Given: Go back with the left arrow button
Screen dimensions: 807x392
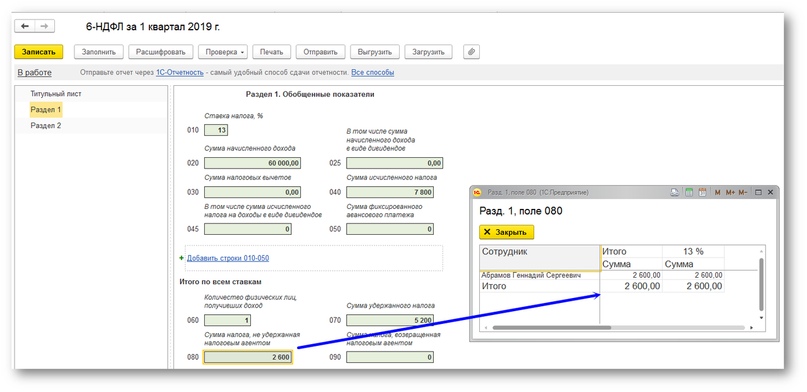Looking at the screenshot, I should coord(25,26).
